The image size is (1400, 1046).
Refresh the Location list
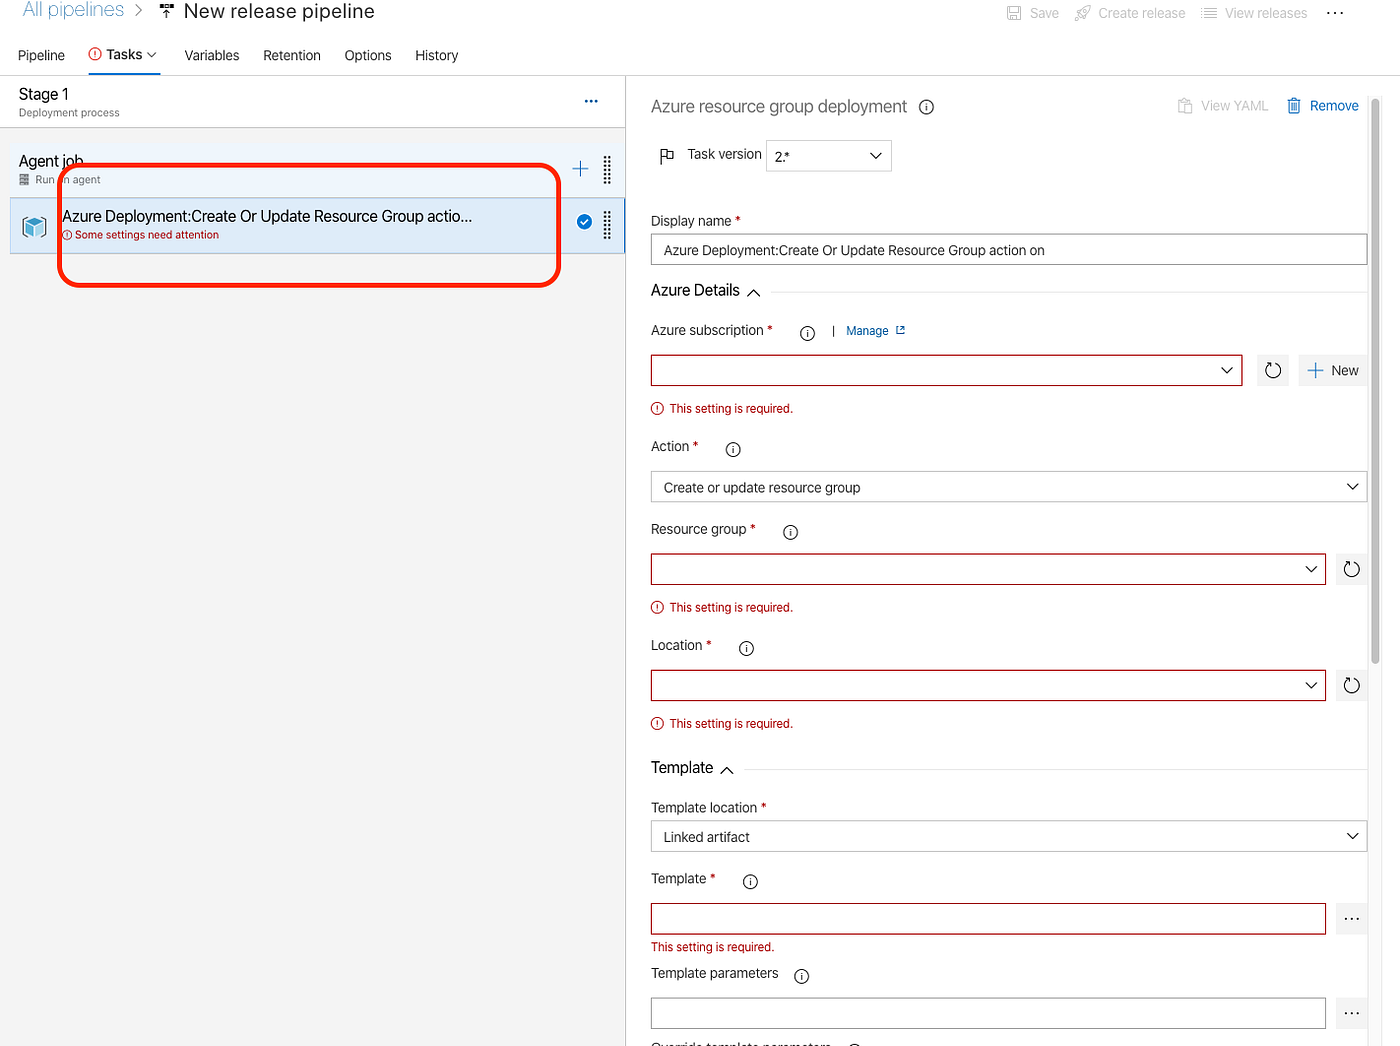coord(1351,685)
